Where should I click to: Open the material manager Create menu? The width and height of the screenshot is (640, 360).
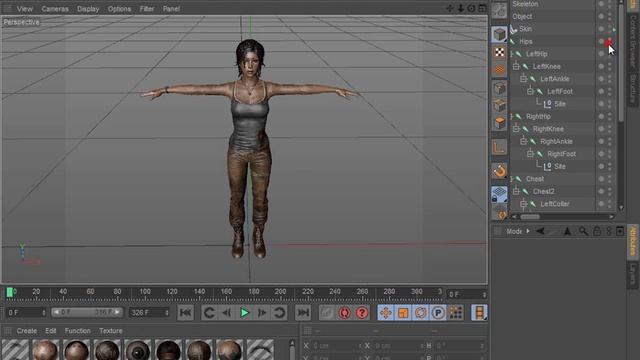[27, 331]
